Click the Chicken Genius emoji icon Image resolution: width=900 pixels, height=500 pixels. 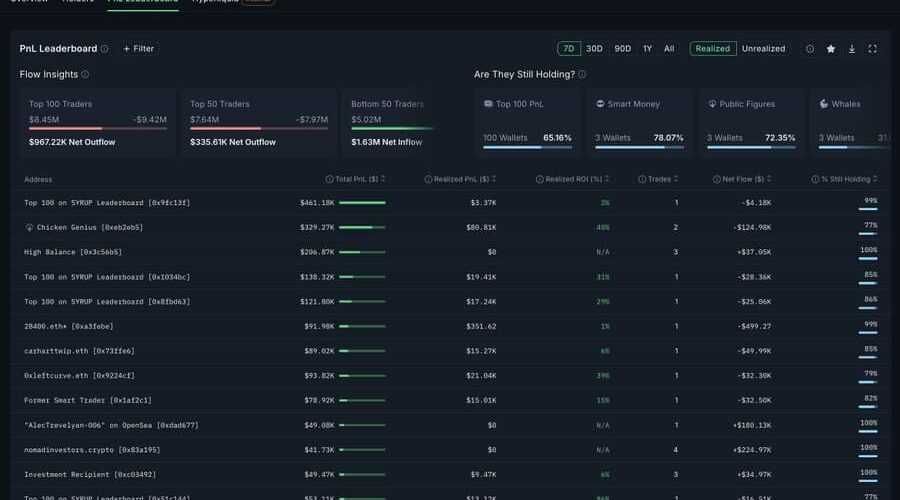pos(29,227)
